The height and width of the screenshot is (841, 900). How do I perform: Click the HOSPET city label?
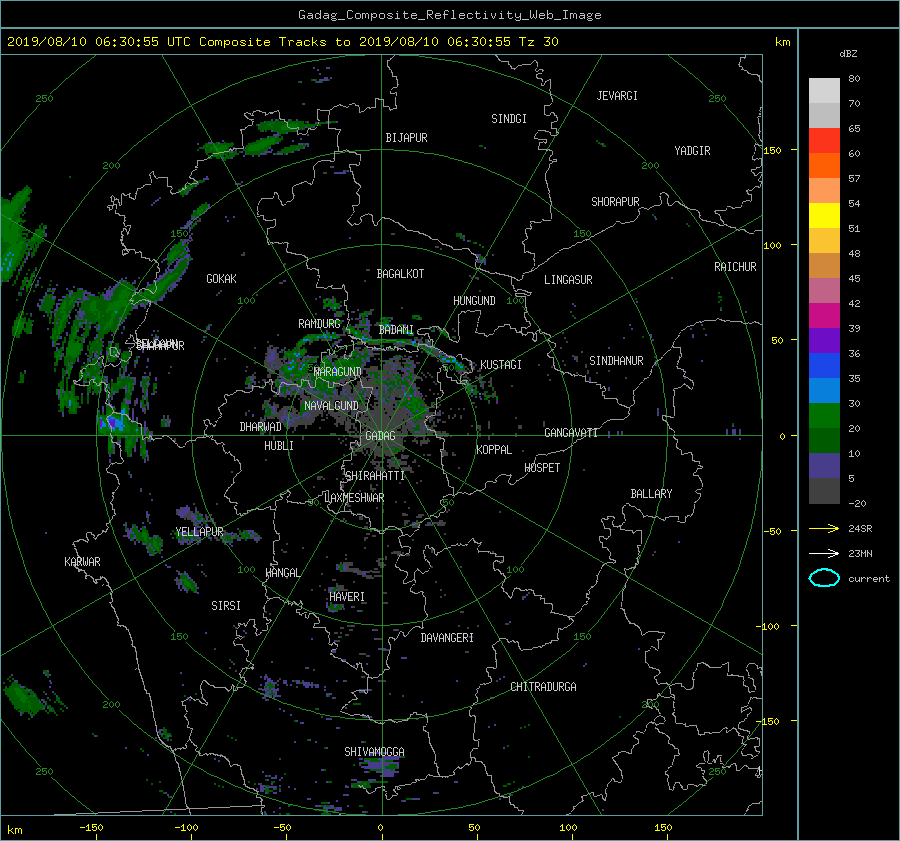click(x=542, y=468)
